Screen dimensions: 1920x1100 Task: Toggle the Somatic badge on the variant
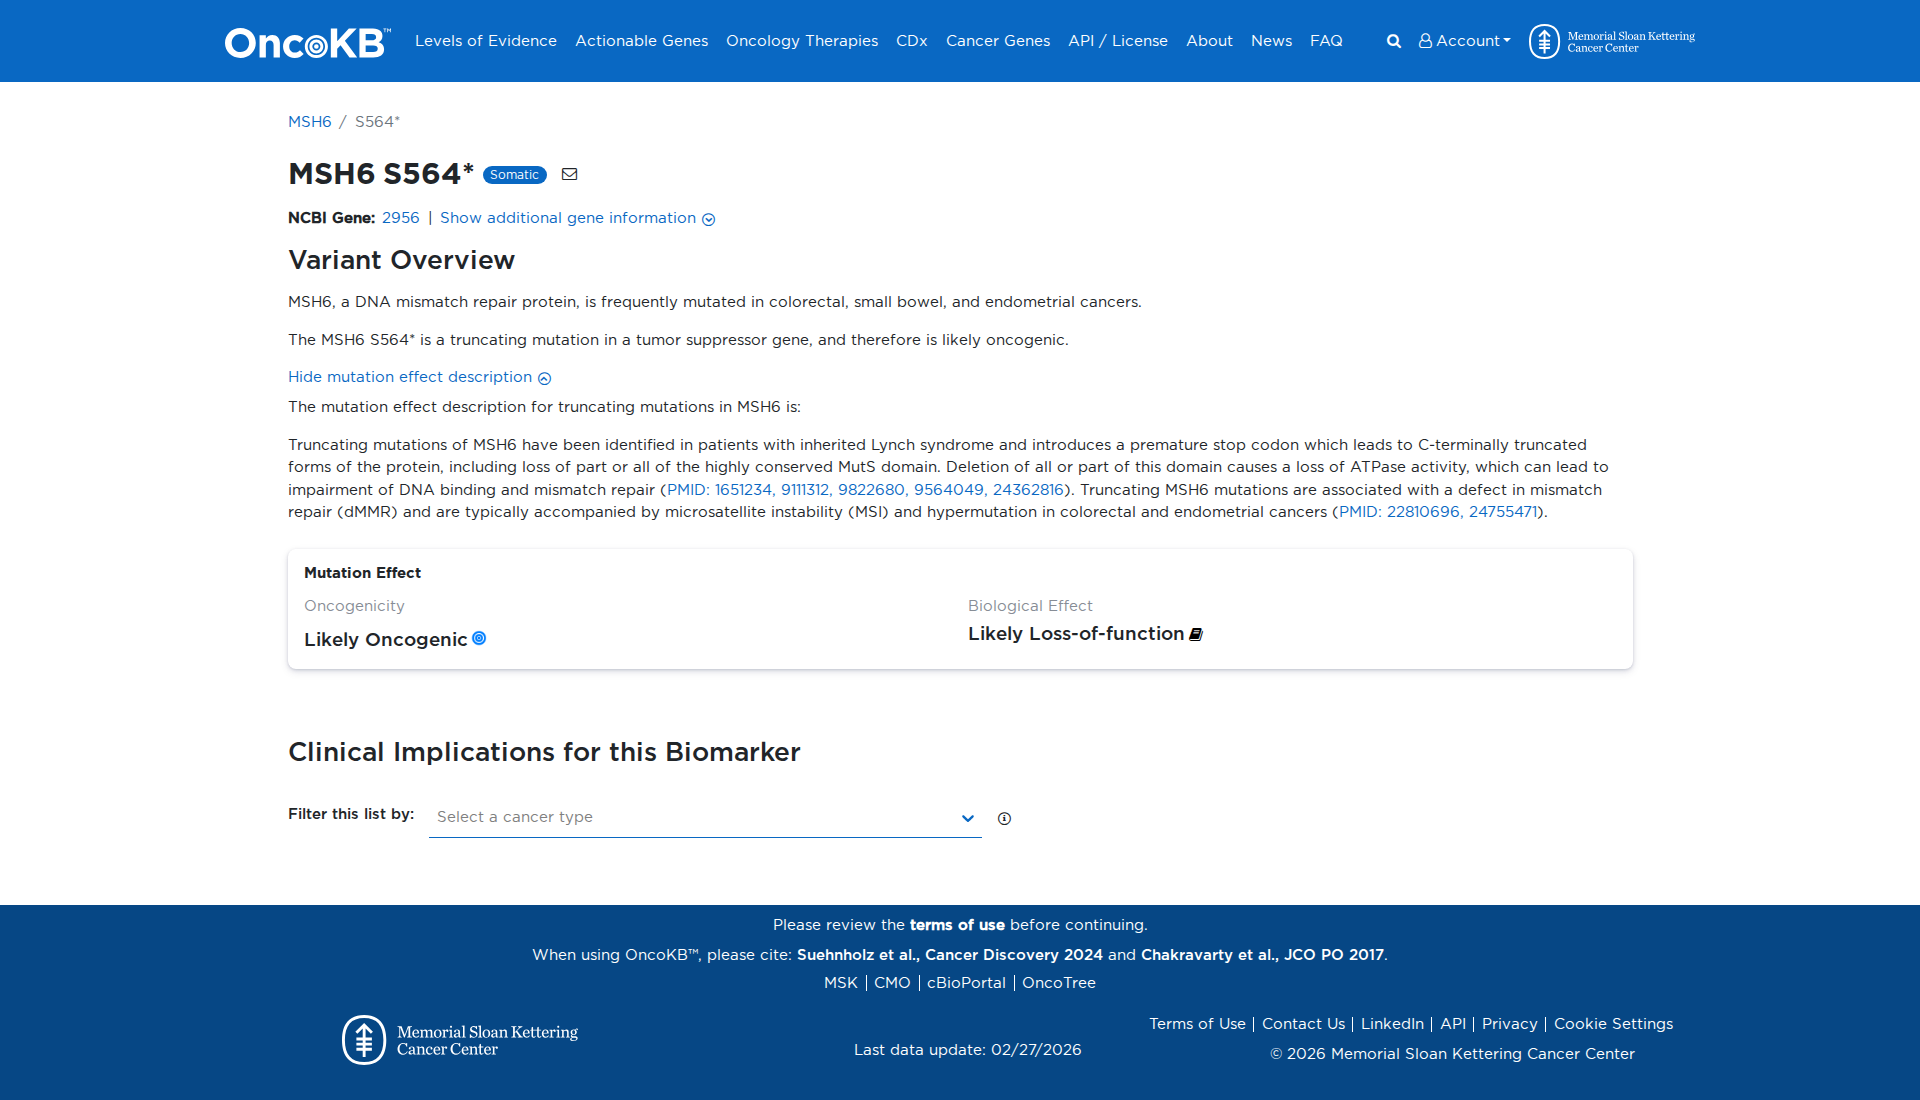tap(513, 174)
